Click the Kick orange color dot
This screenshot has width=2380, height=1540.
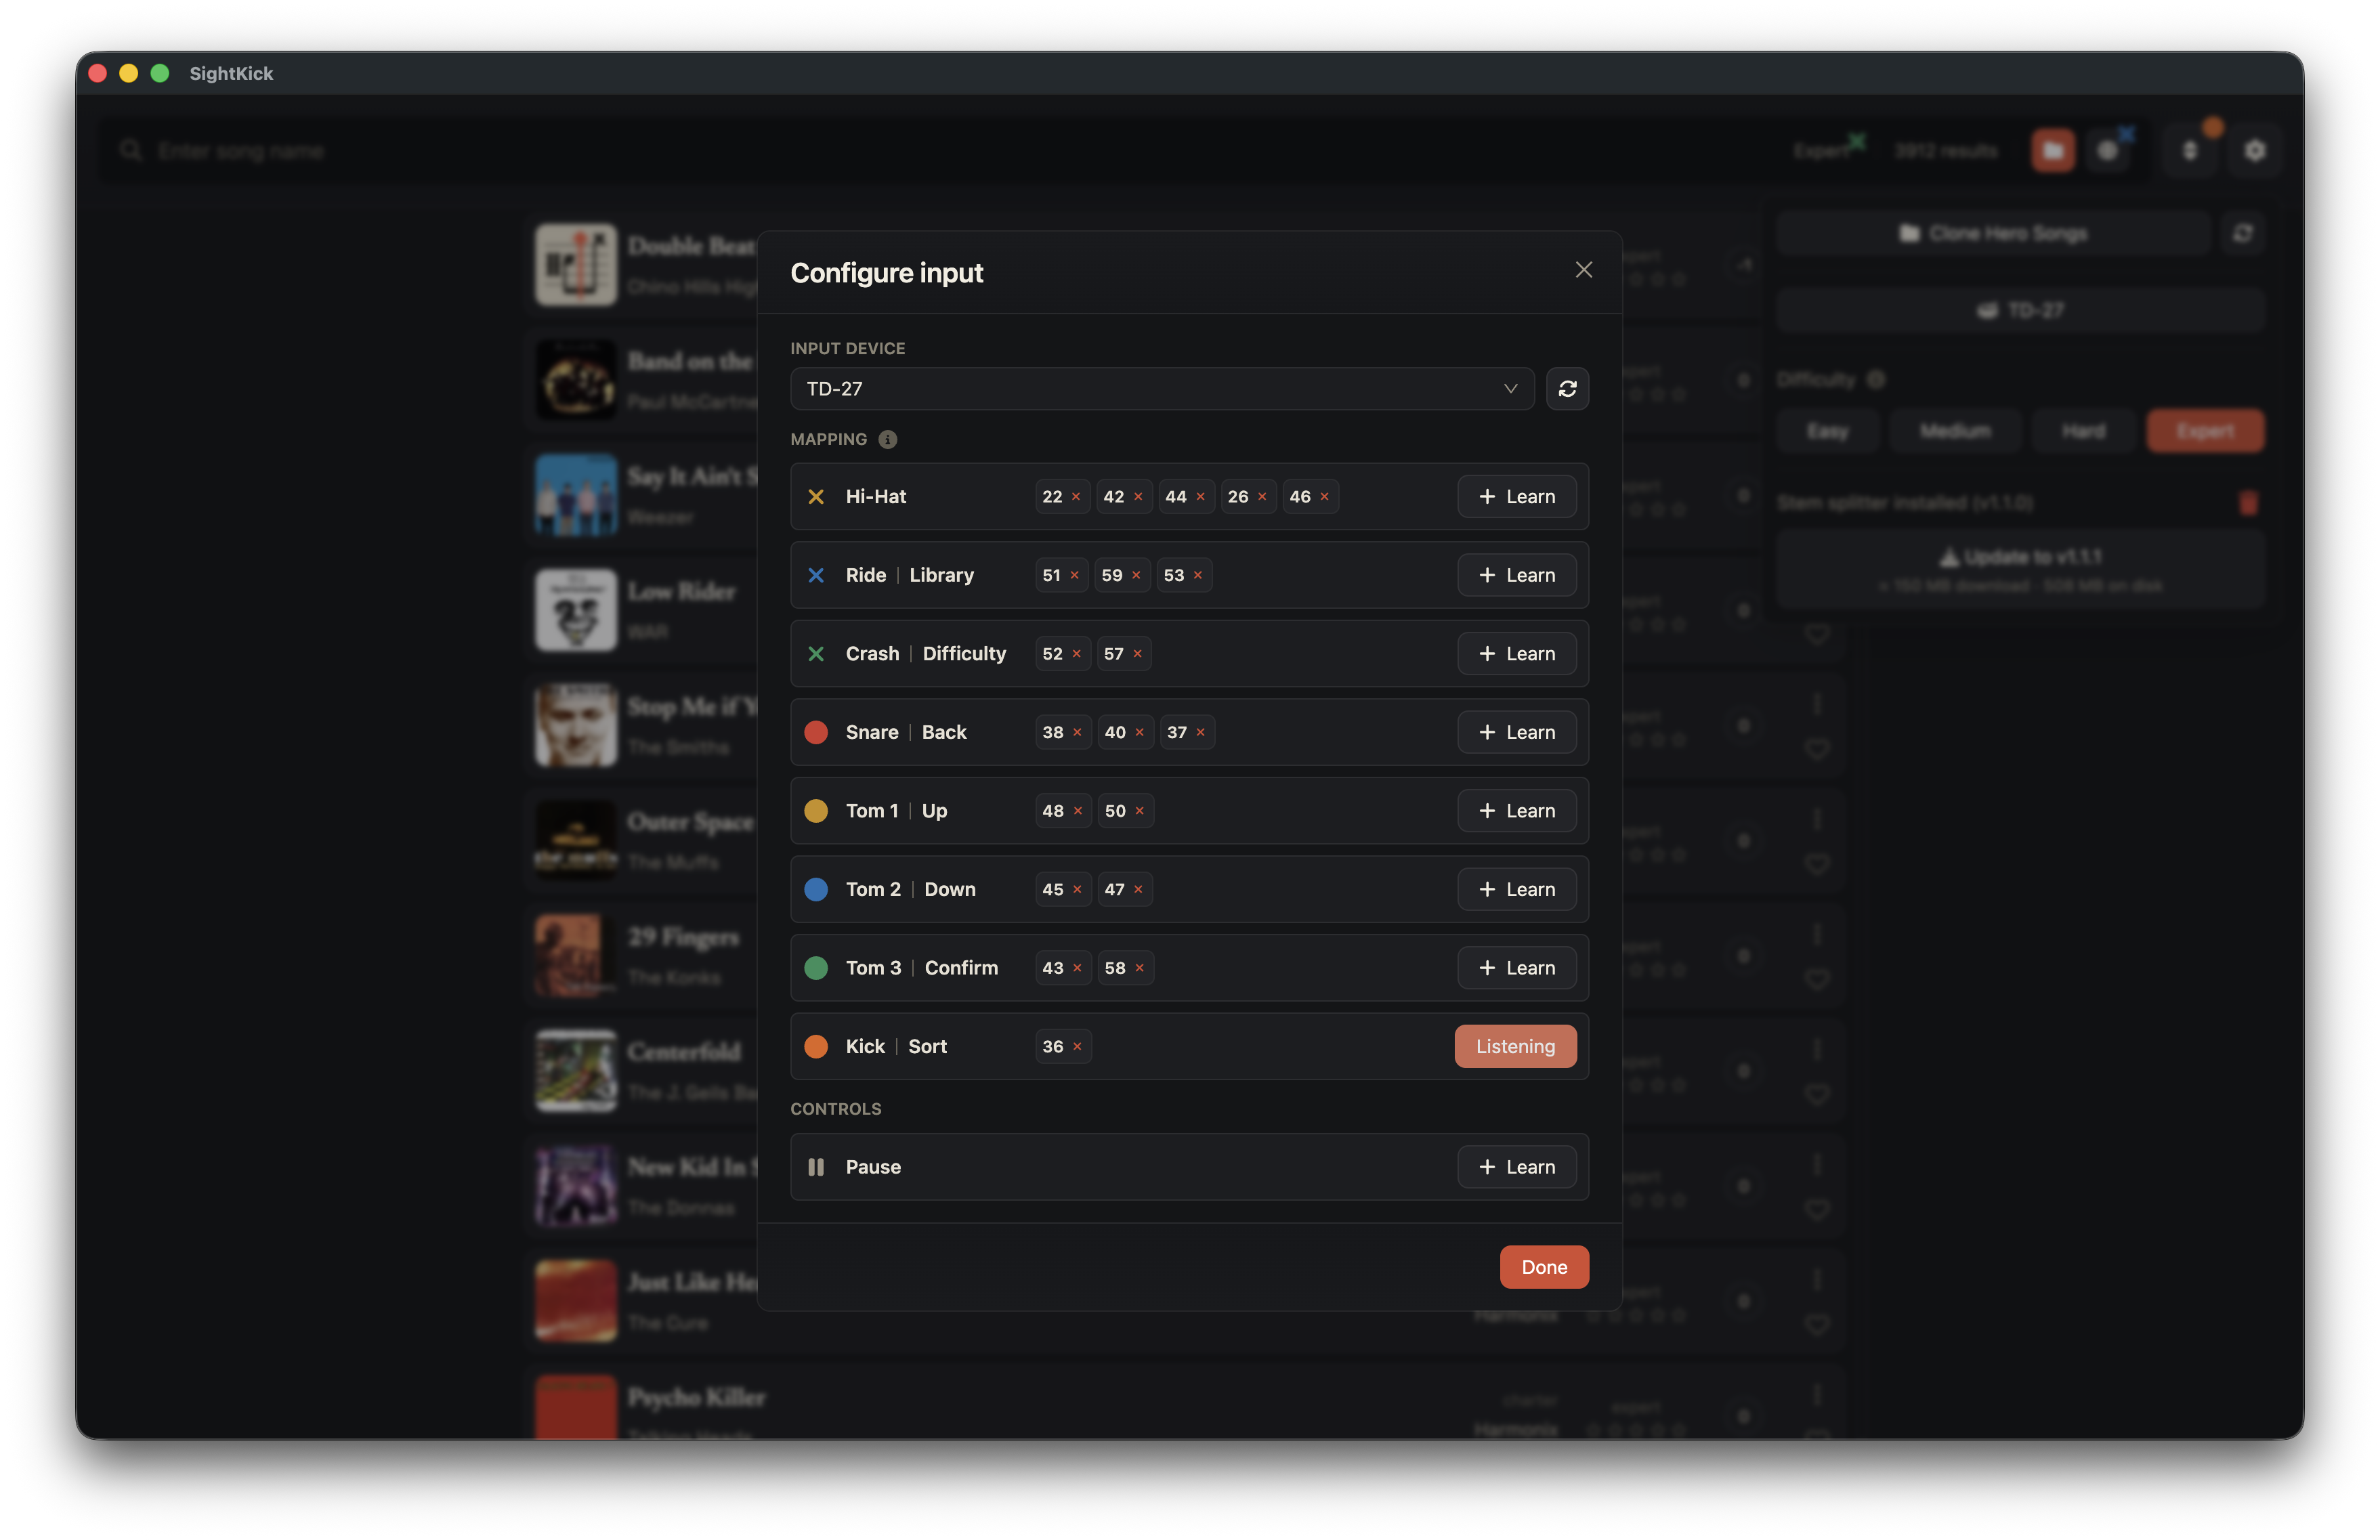pos(816,1046)
